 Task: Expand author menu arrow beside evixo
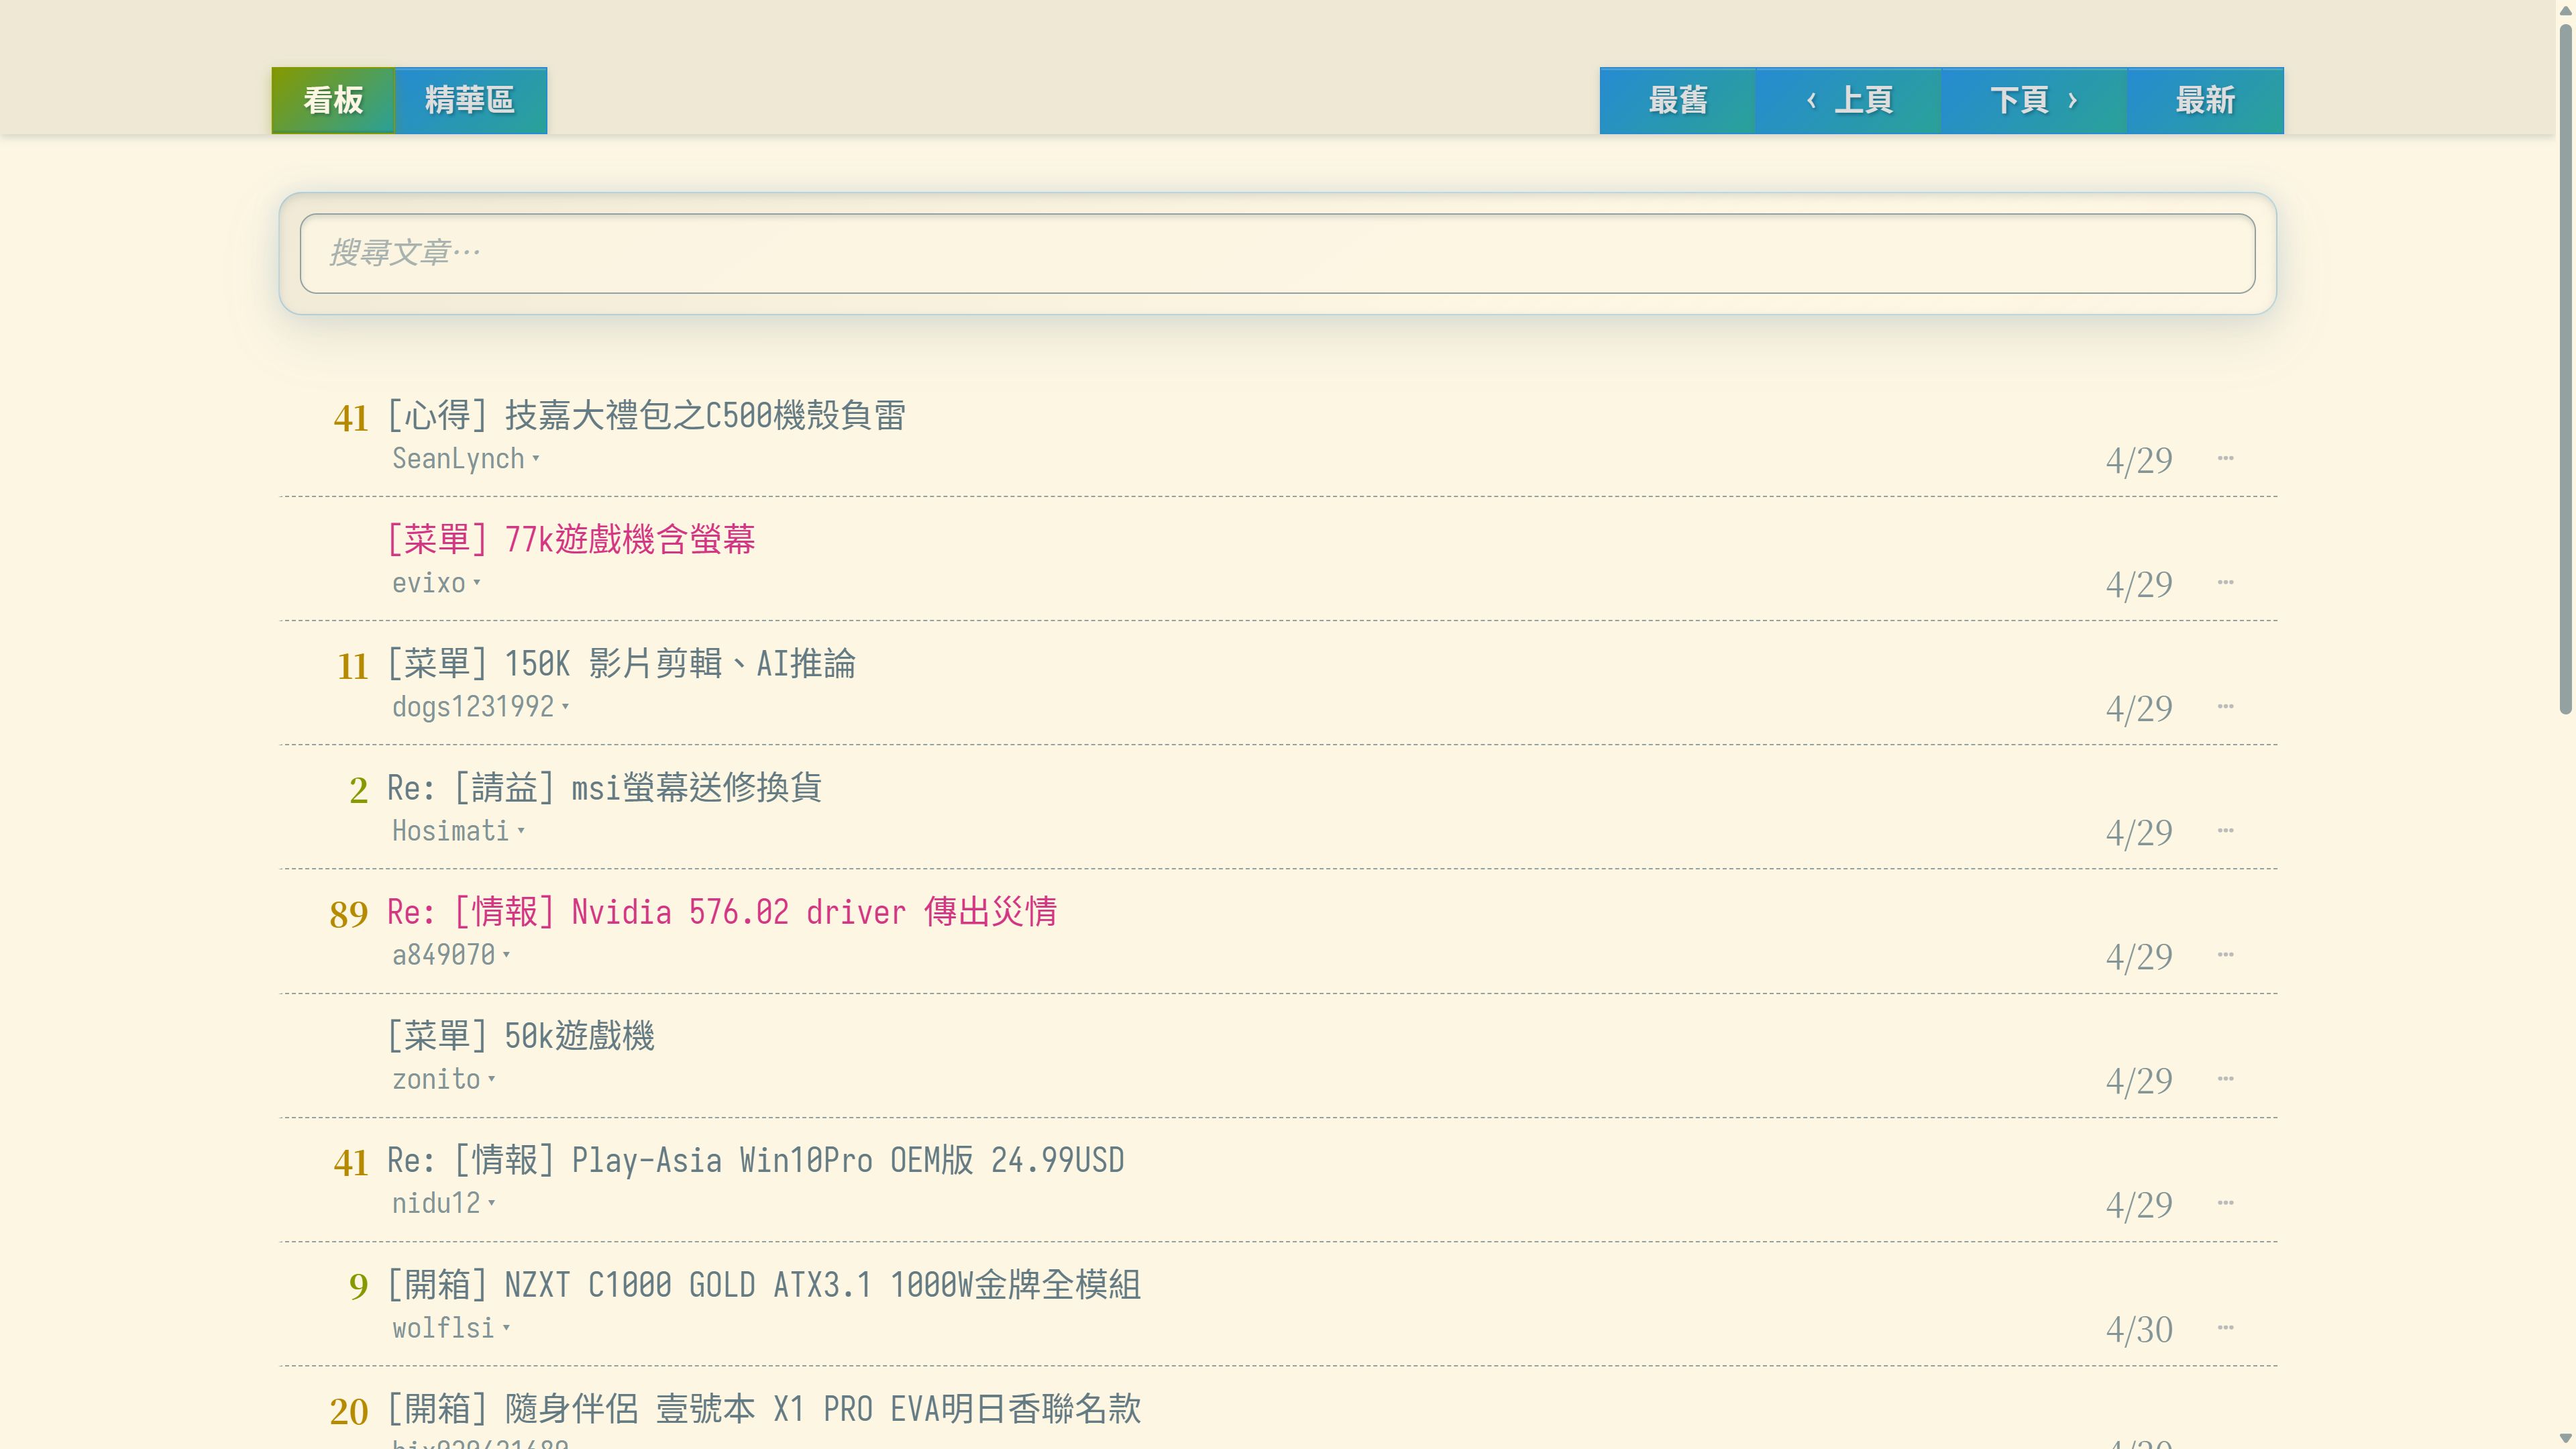point(477,583)
